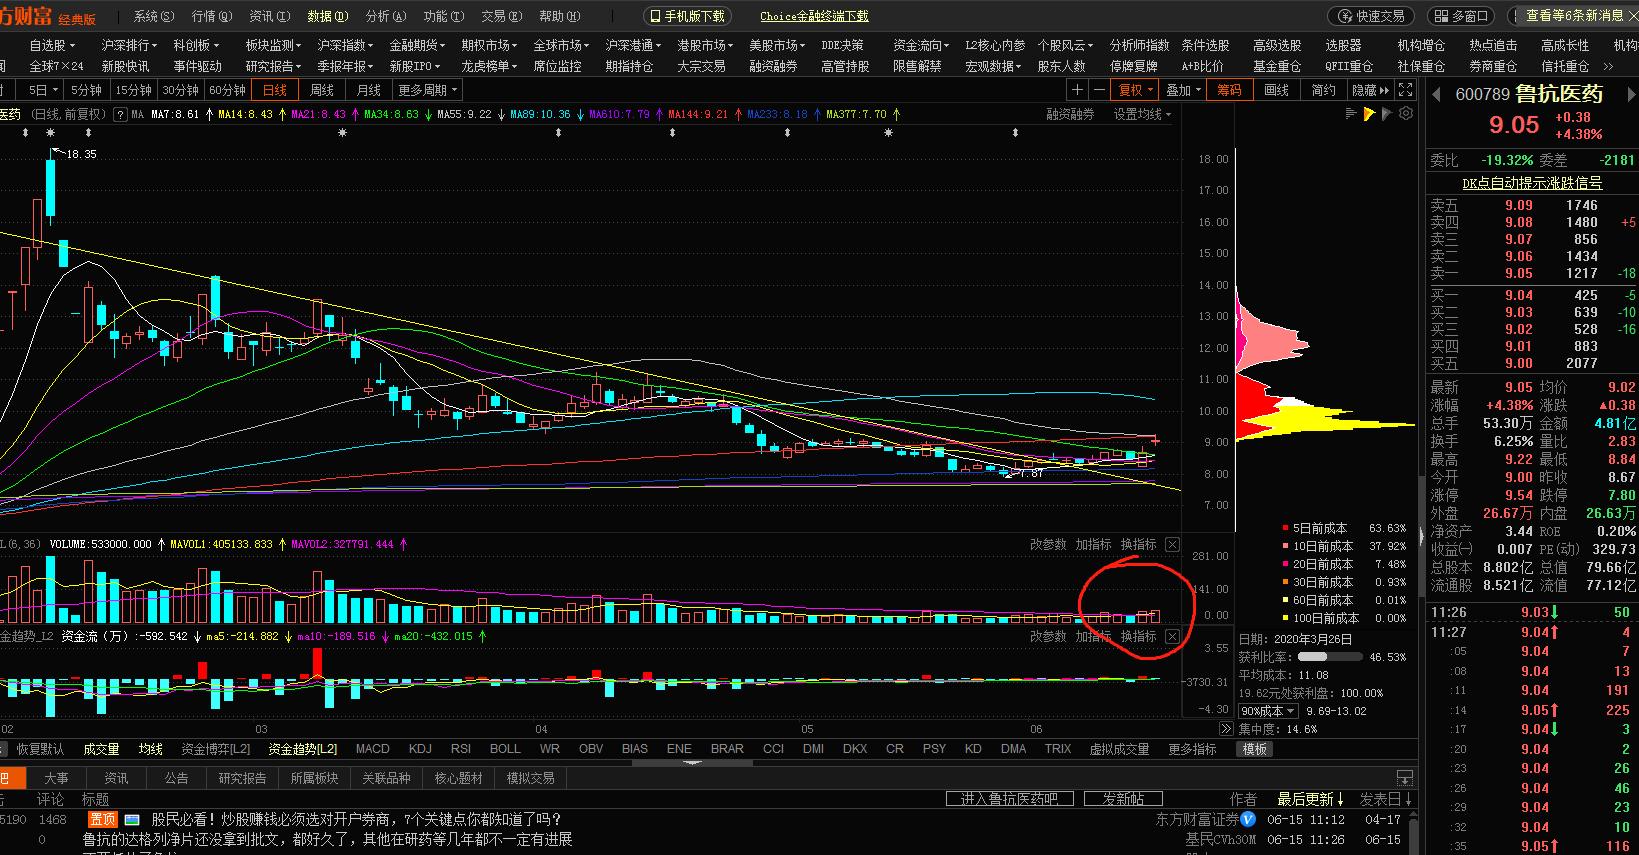Image resolution: width=1639 pixels, height=855 pixels.
Task: Click the 进入鲁抗医药吧 button
Action: [1009, 798]
